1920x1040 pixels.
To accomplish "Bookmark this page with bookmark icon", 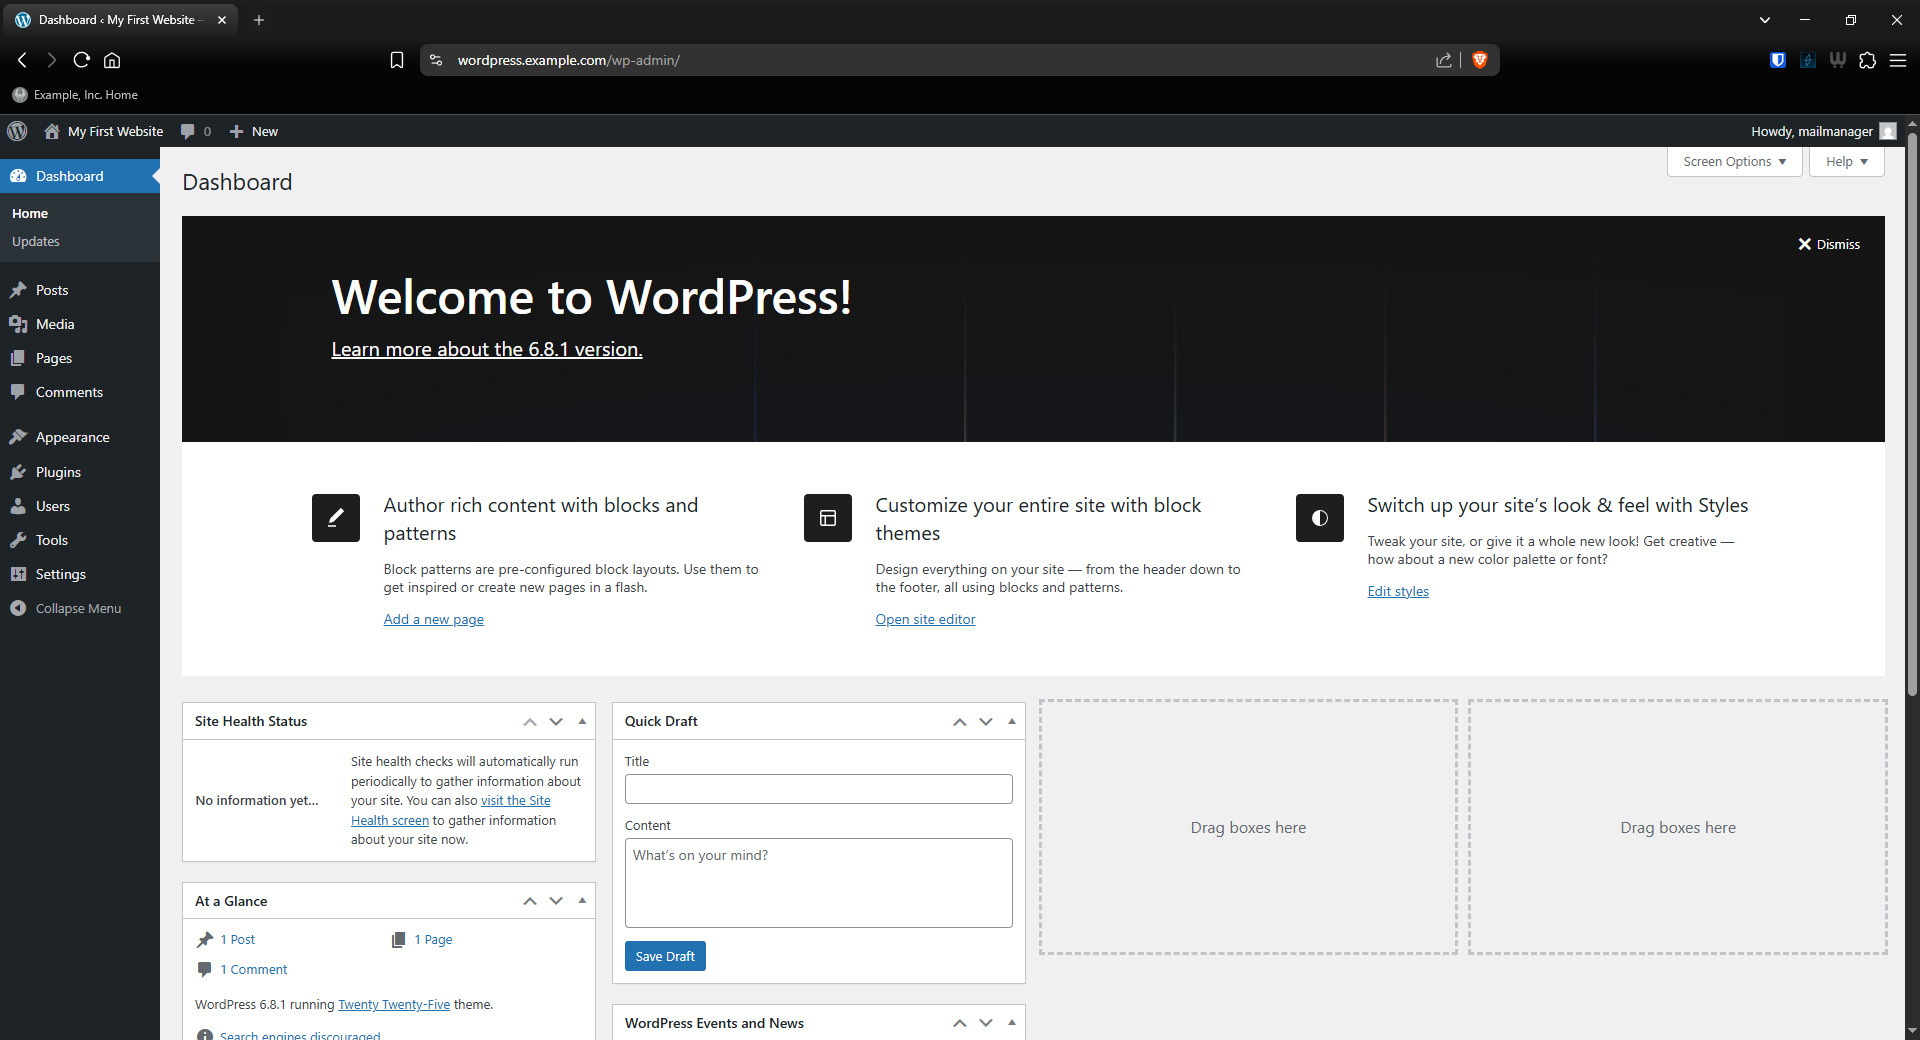I will 396,60.
